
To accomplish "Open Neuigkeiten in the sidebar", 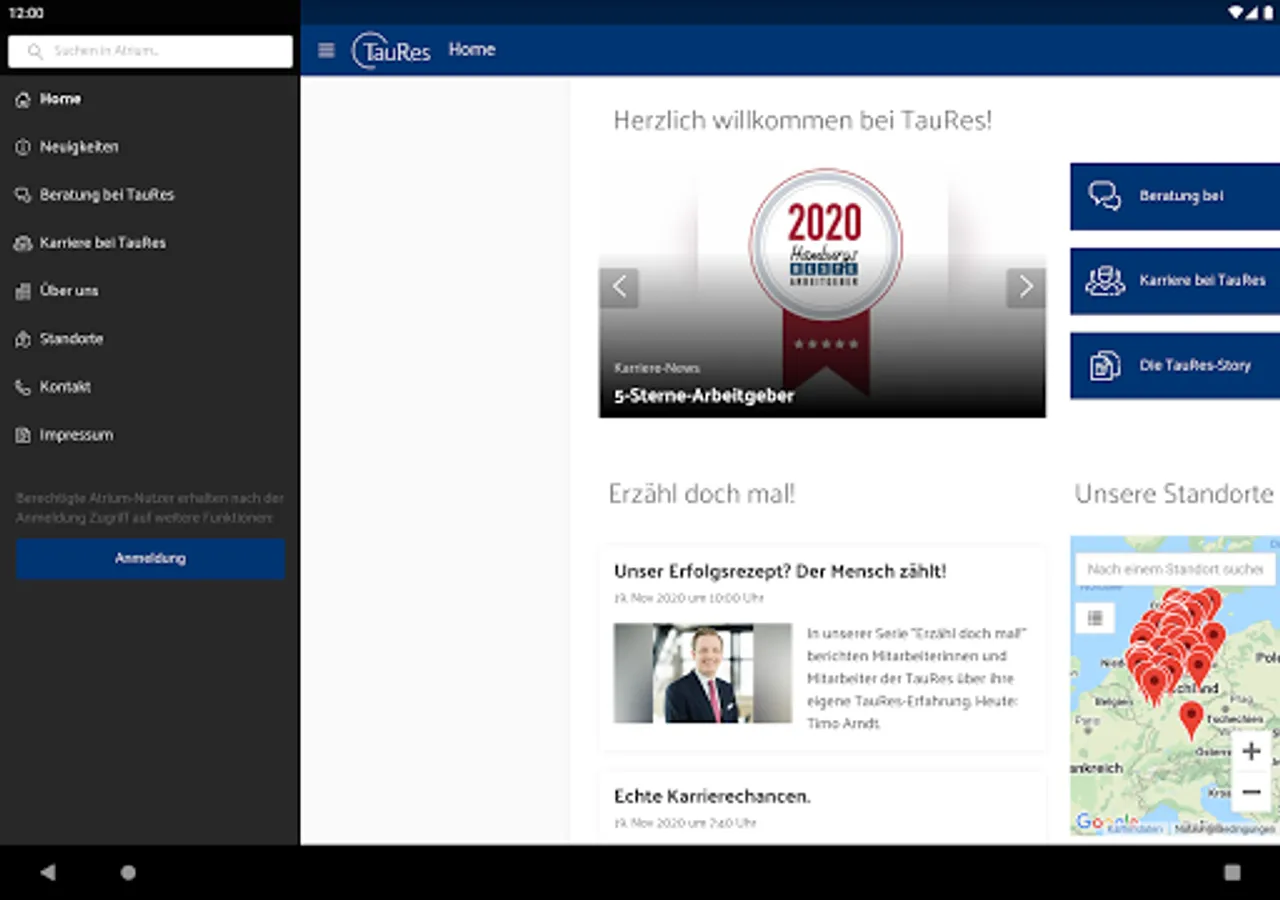I will tap(150, 147).
